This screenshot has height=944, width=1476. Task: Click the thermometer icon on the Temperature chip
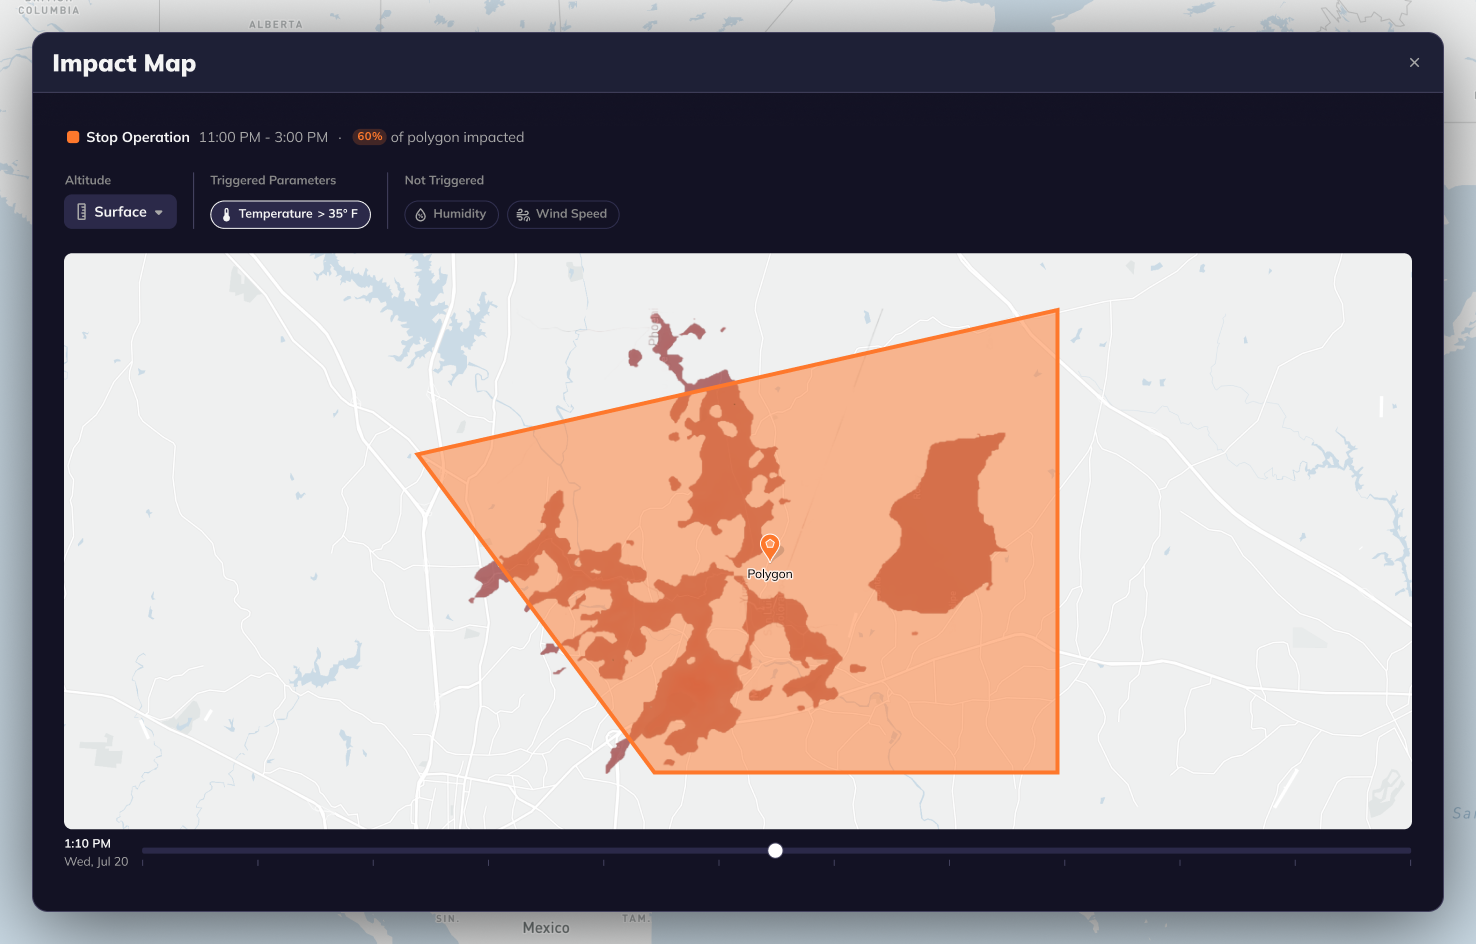(226, 214)
